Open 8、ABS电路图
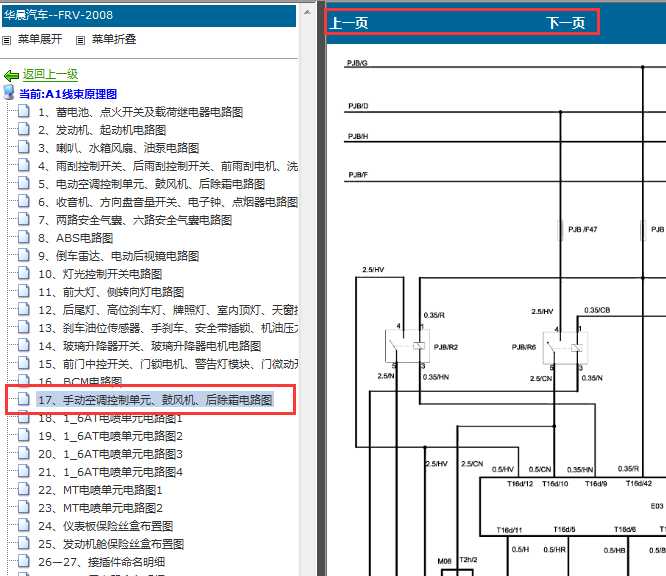The height and width of the screenshot is (576, 666). tap(76, 238)
